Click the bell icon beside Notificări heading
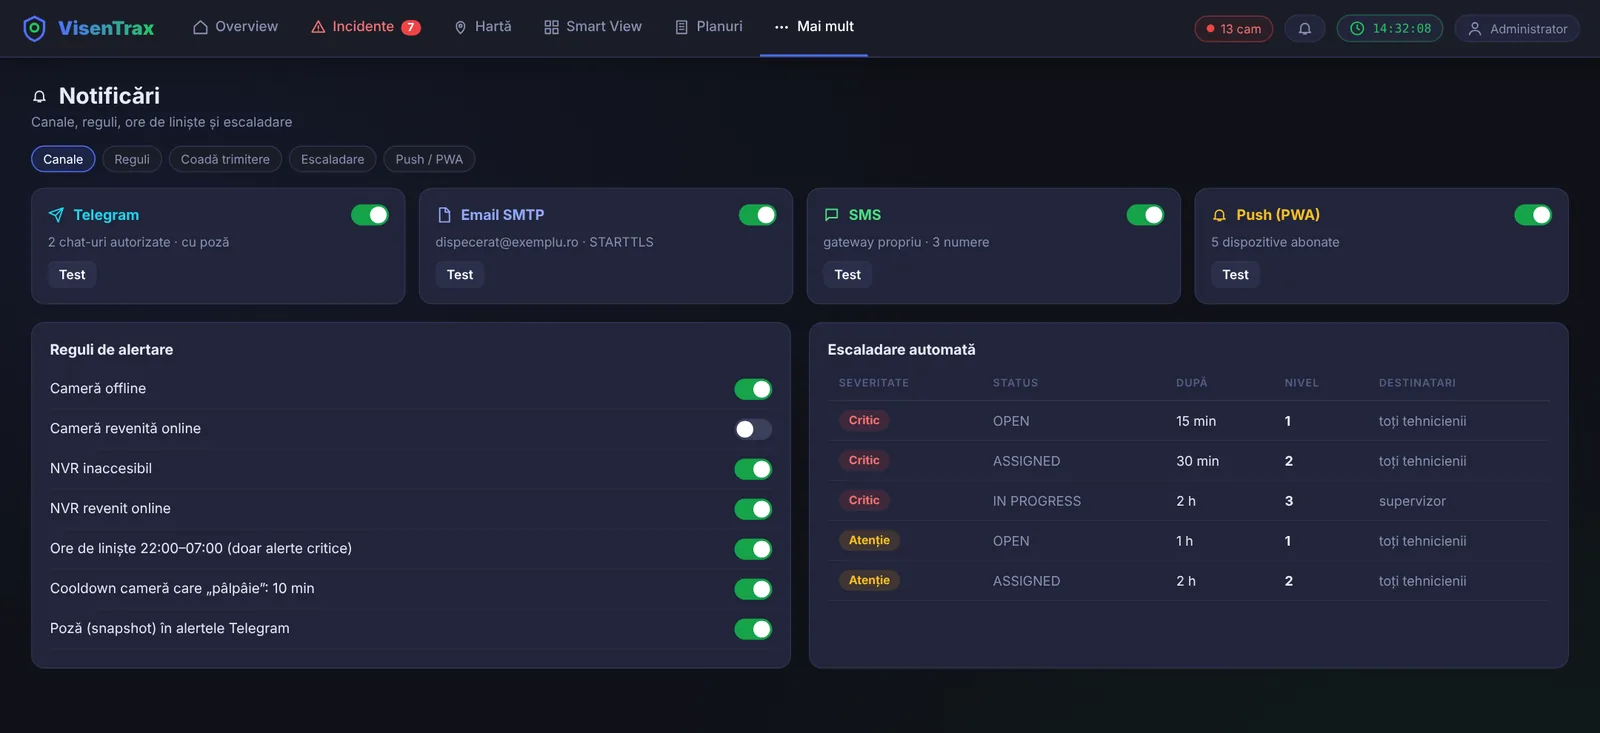This screenshot has width=1600, height=733. tap(39, 96)
